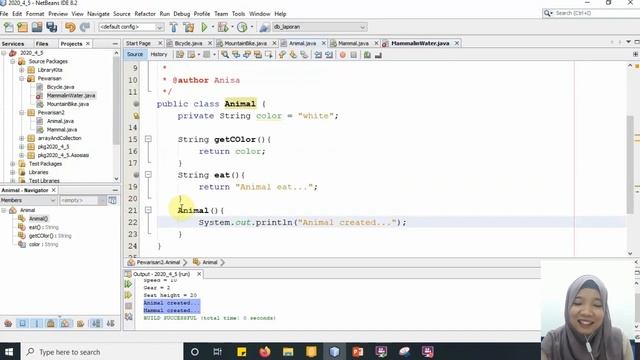Toggle the second filter button in Navigator bottom bar
This screenshot has height=360, width=640.
tap(22, 324)
